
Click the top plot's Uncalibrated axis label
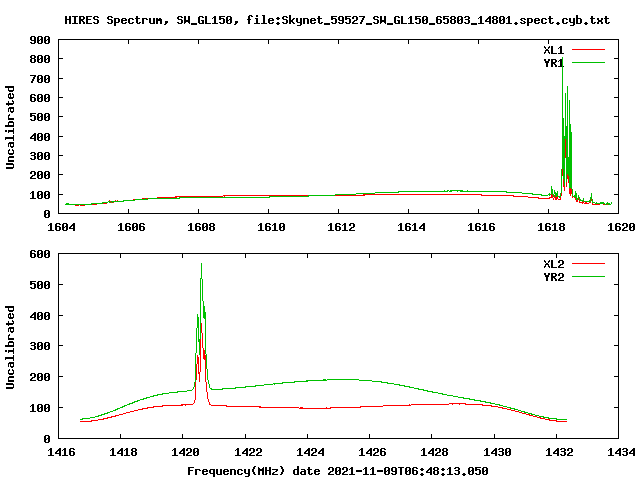[10, 127]
